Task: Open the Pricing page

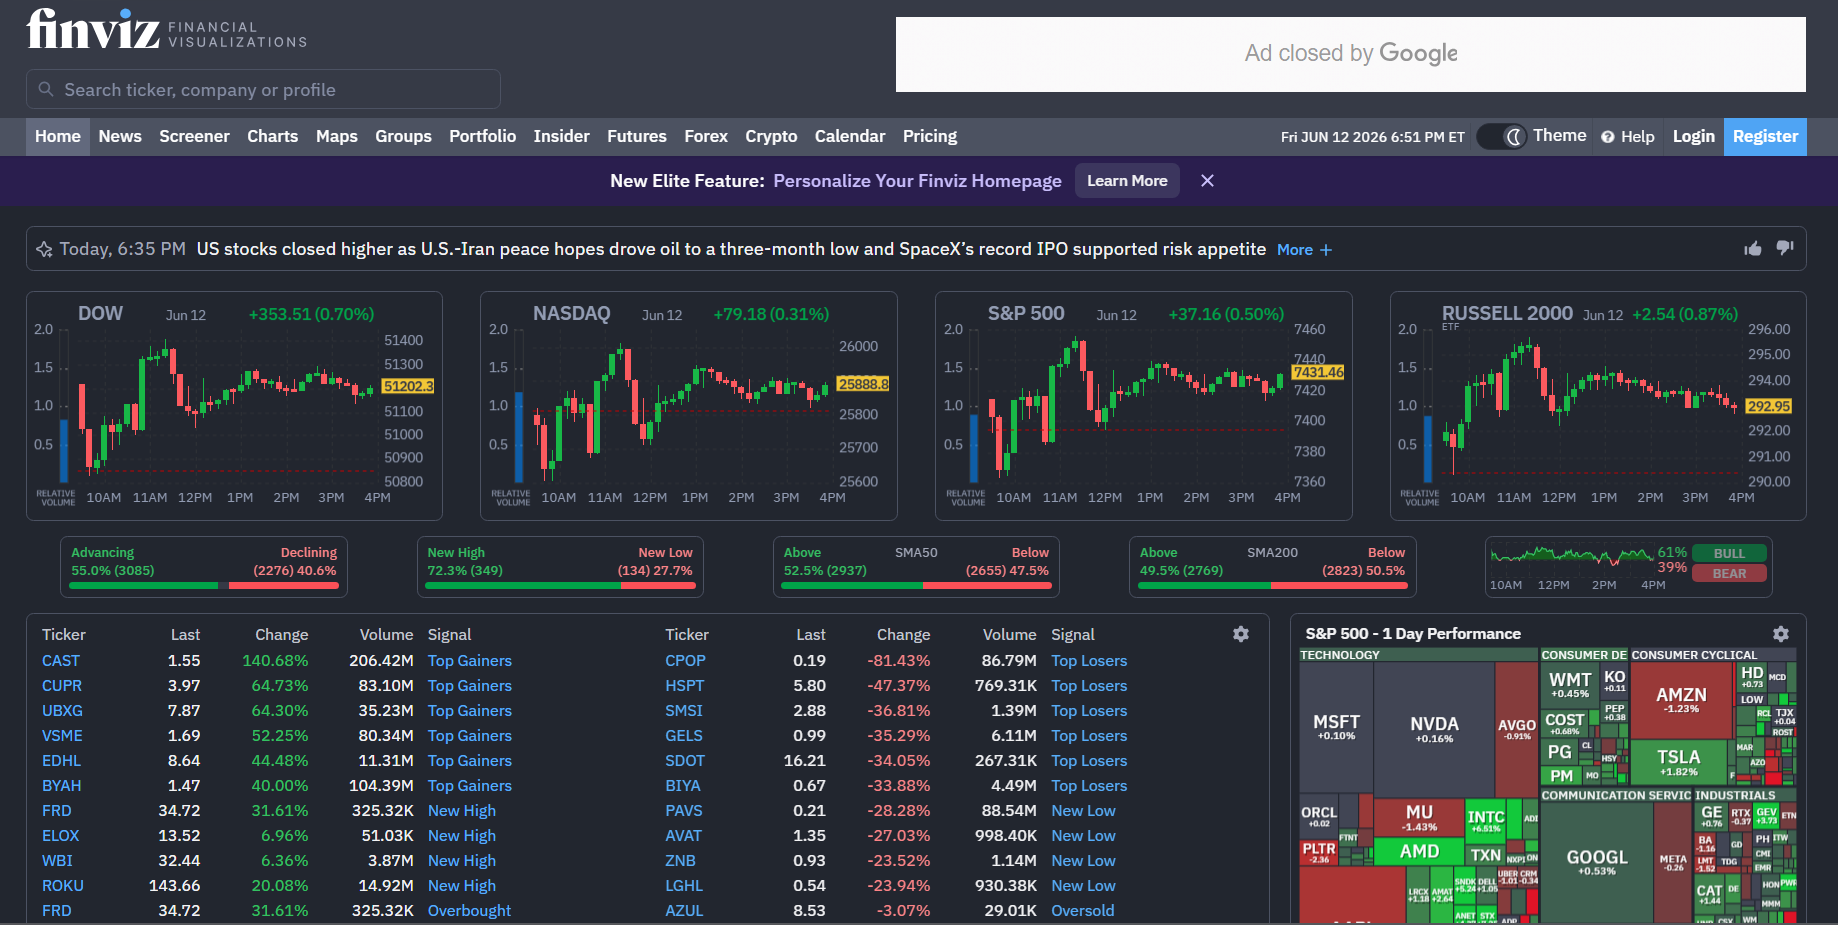Action: tap(930, 136)
